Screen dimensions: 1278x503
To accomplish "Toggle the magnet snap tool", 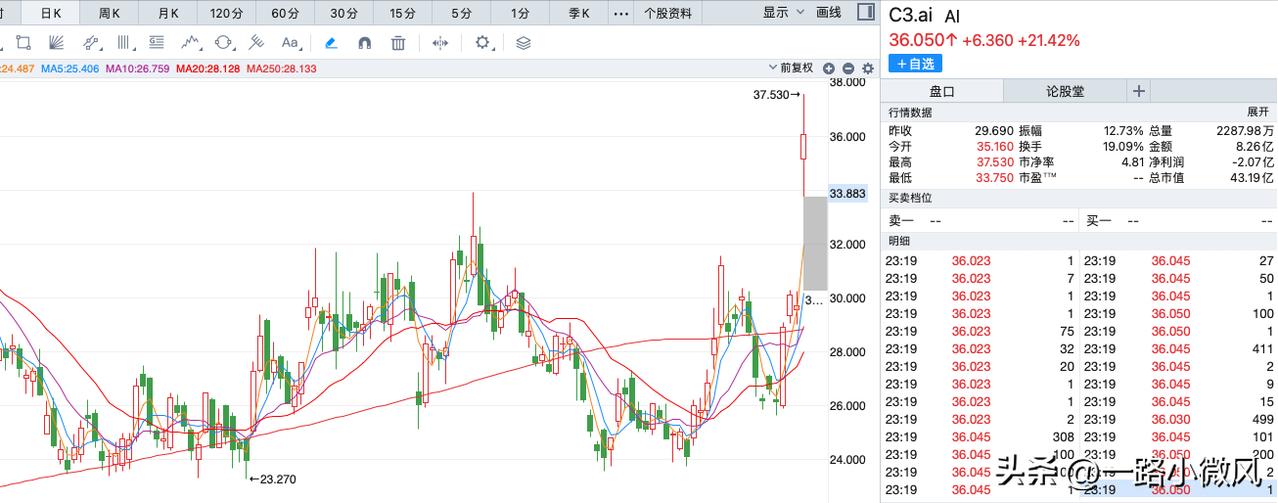I will (365, 43).
